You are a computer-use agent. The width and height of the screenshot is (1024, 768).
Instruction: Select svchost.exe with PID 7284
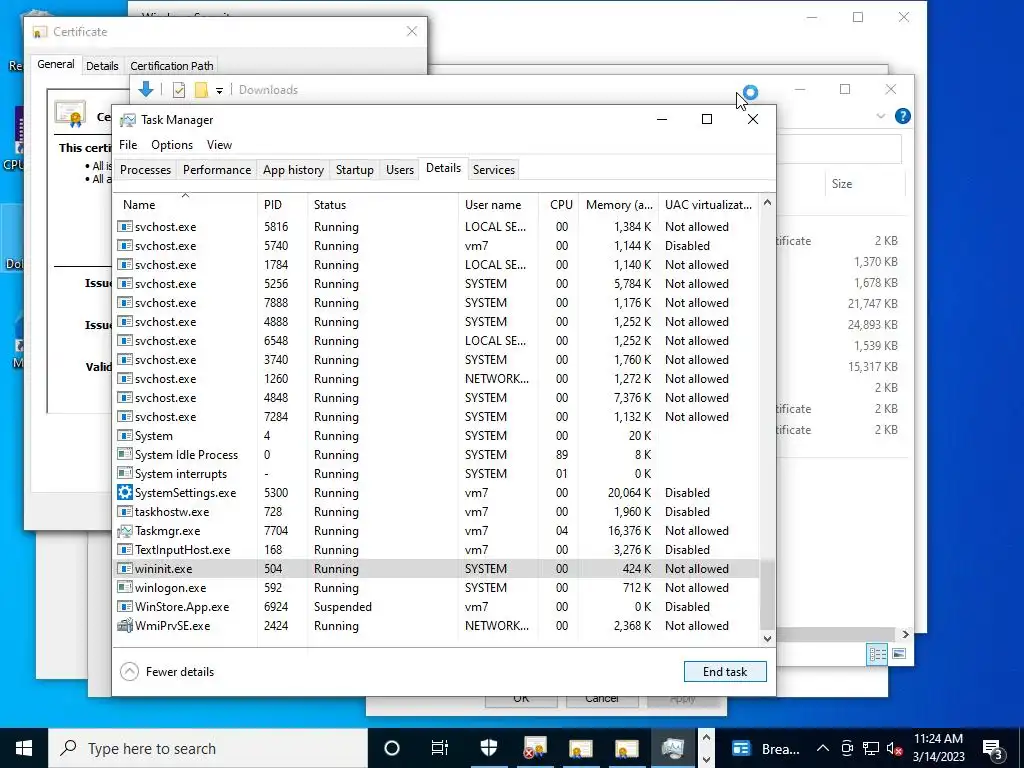(436, 417)
